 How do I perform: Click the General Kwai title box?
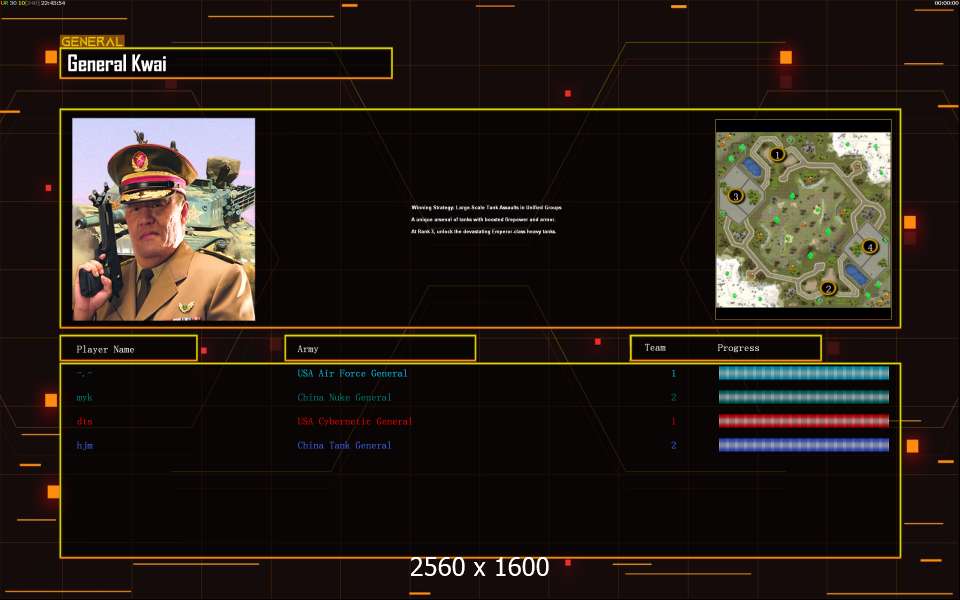[226, 63]
